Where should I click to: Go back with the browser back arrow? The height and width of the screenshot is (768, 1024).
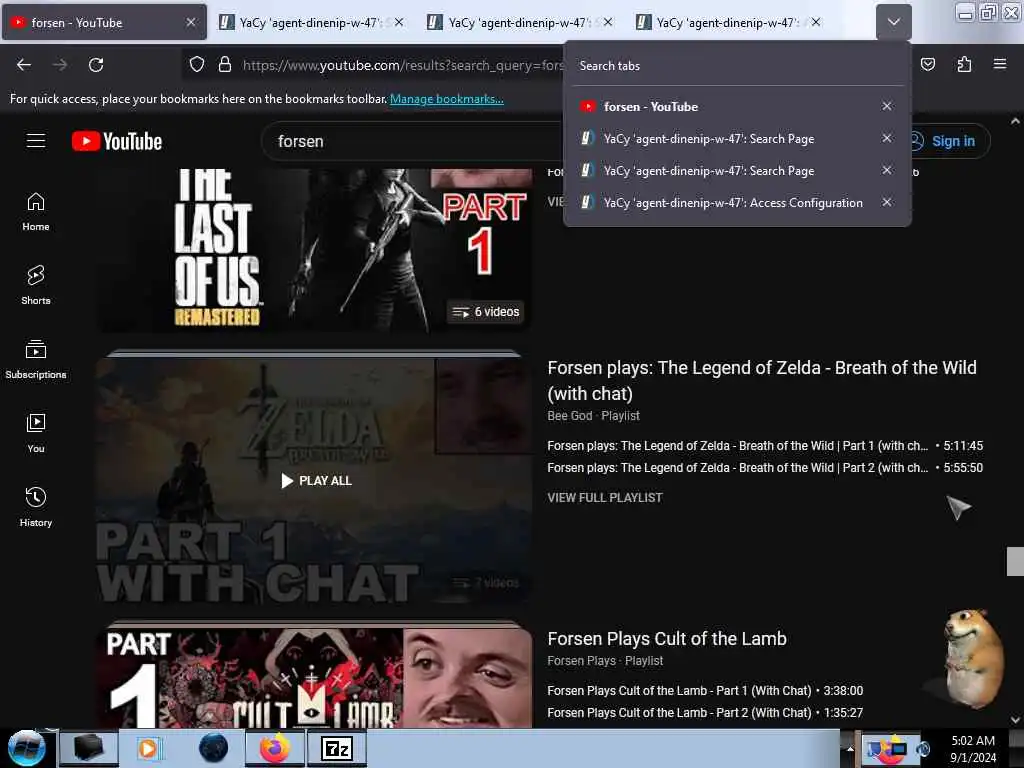click(x=24, y=65)
